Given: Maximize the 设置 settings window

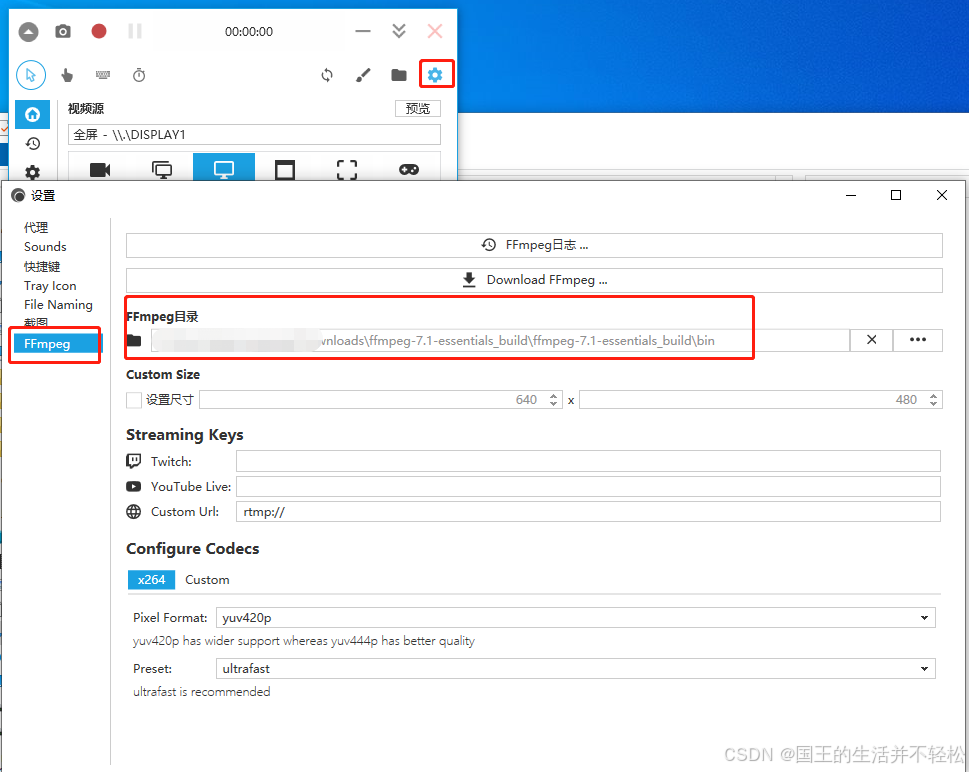Looking at the screenshot, I should [895, 195].
